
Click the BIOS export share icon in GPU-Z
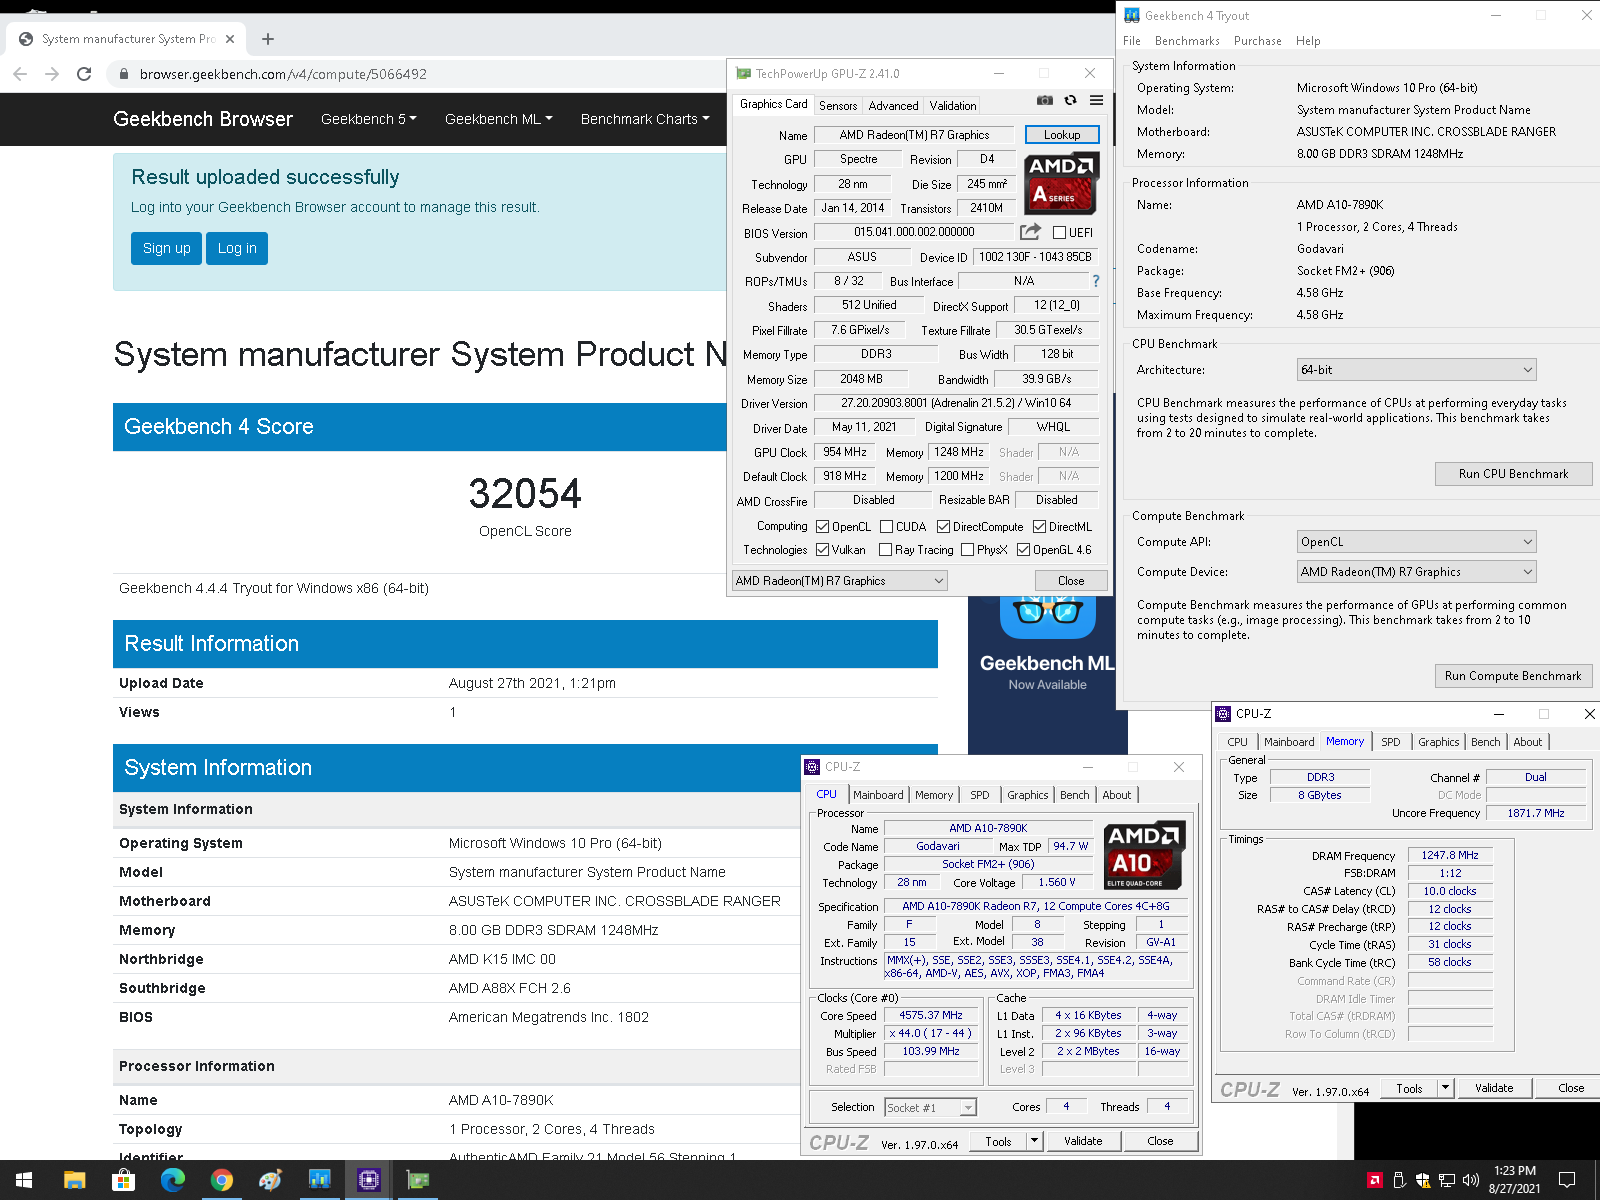point(1030,232)
